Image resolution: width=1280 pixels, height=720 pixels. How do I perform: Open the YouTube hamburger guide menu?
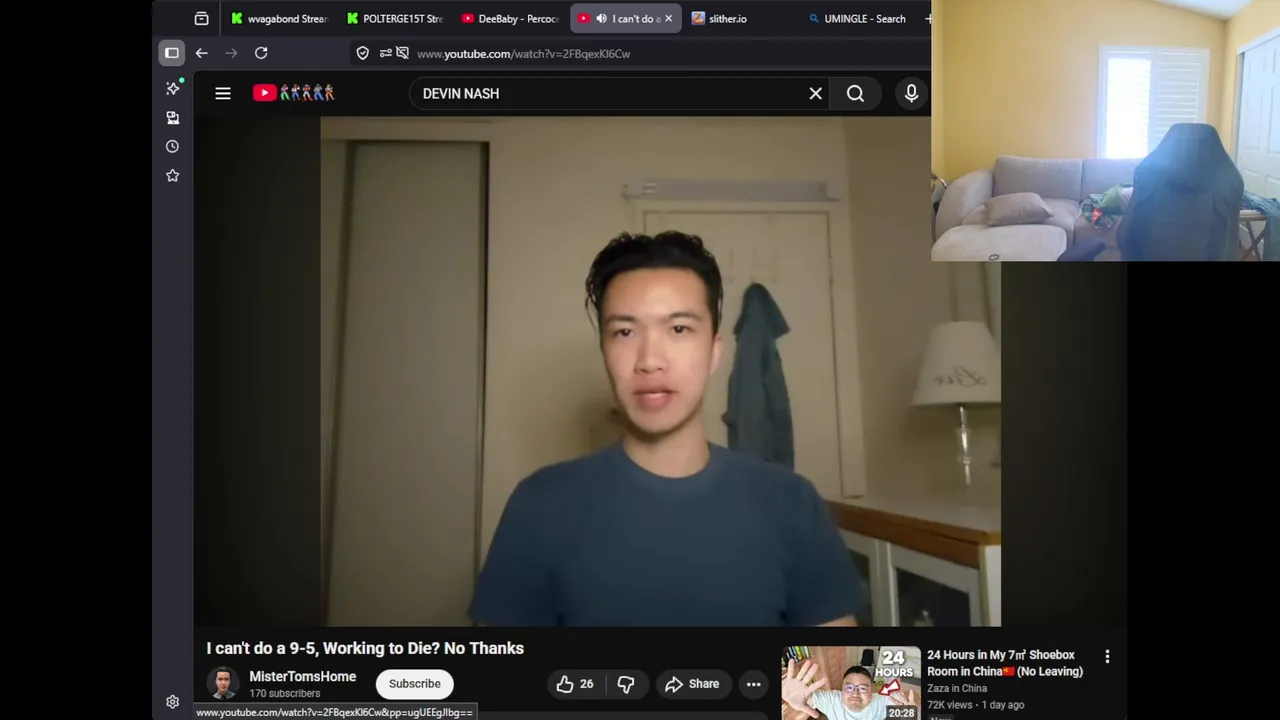pyautogui.click(x=223, y=93)
